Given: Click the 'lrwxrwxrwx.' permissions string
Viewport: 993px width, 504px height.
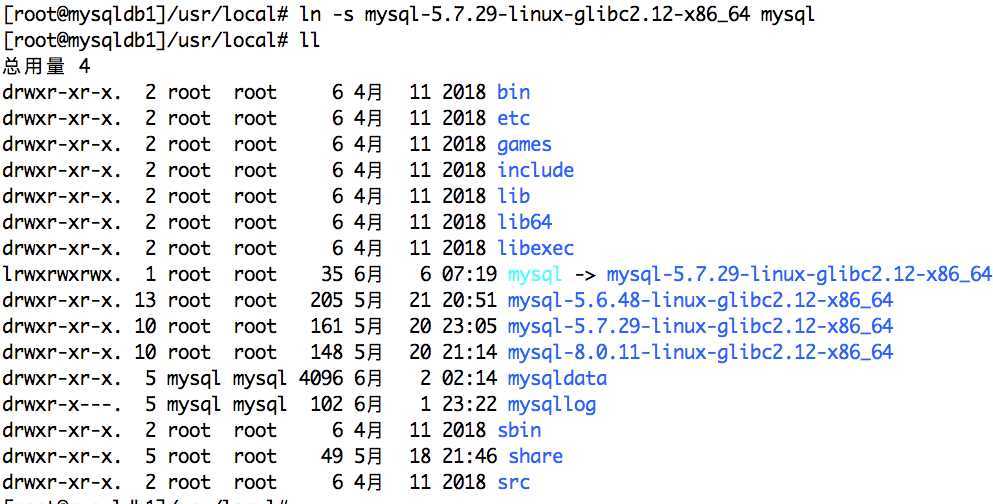Looking at the screenshot, I should coord(61,274).
